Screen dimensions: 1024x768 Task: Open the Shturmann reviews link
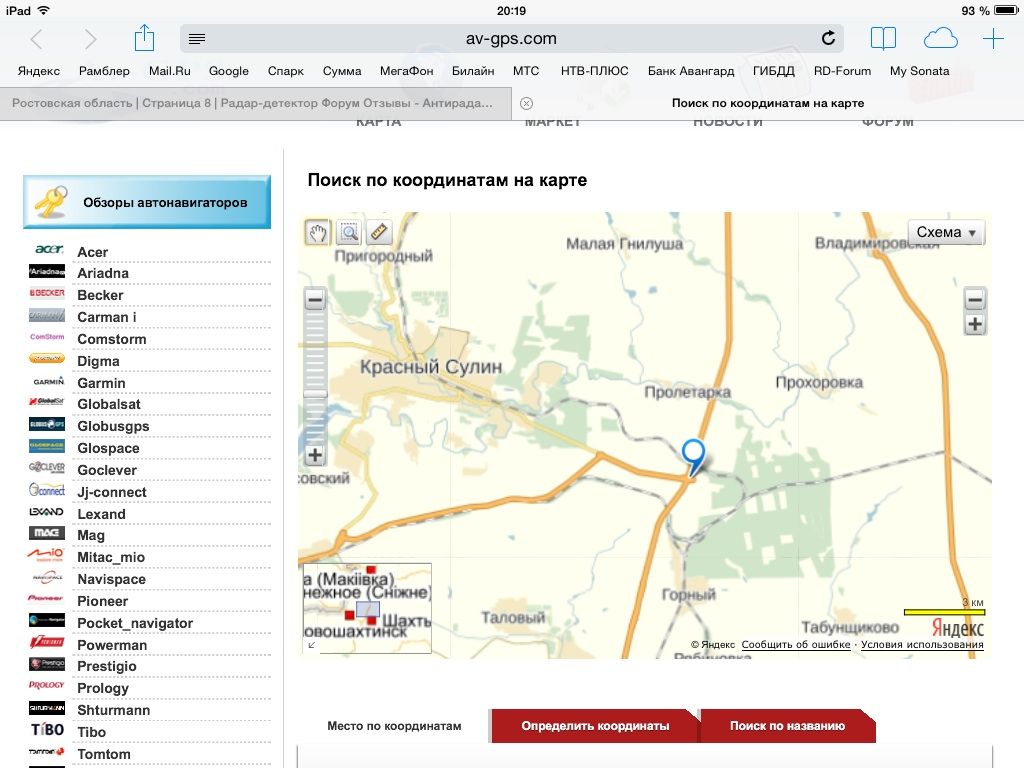114,710
